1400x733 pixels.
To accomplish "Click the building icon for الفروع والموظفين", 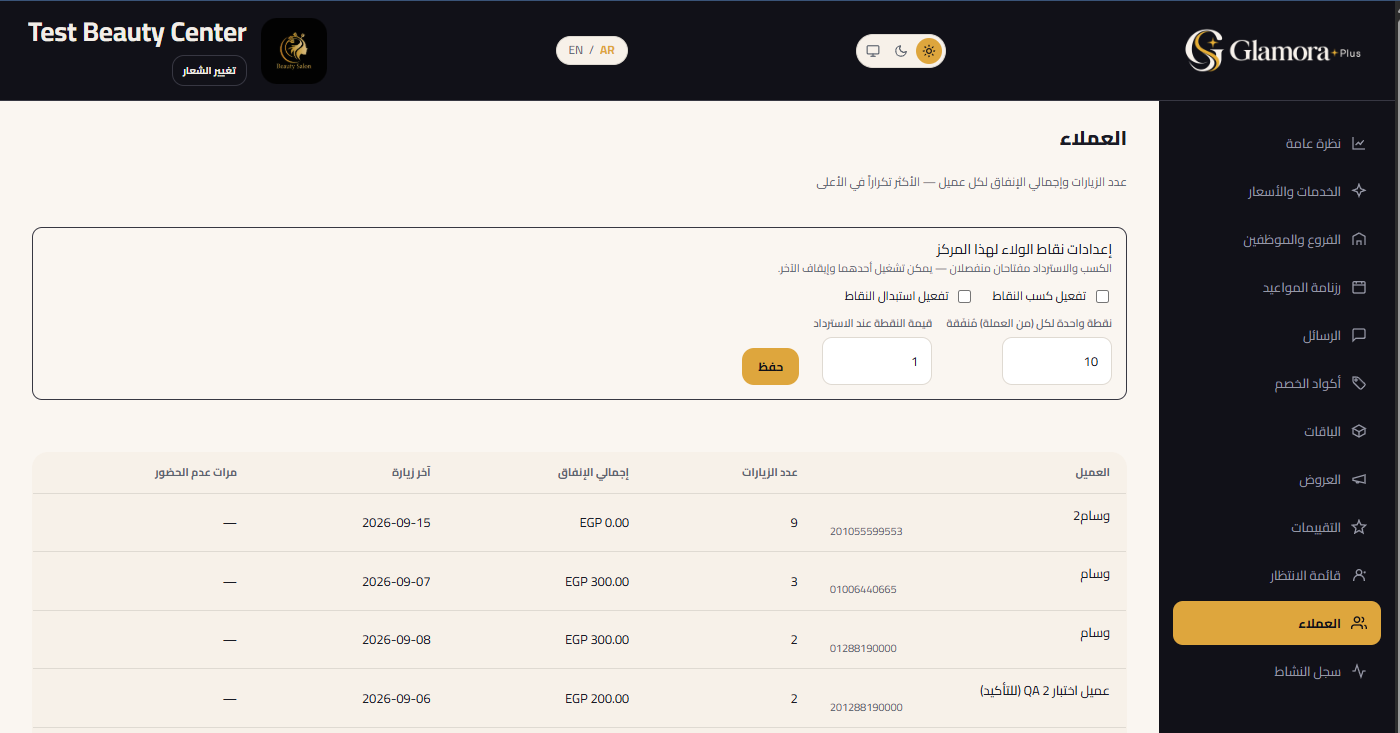I will [1358, 240].
